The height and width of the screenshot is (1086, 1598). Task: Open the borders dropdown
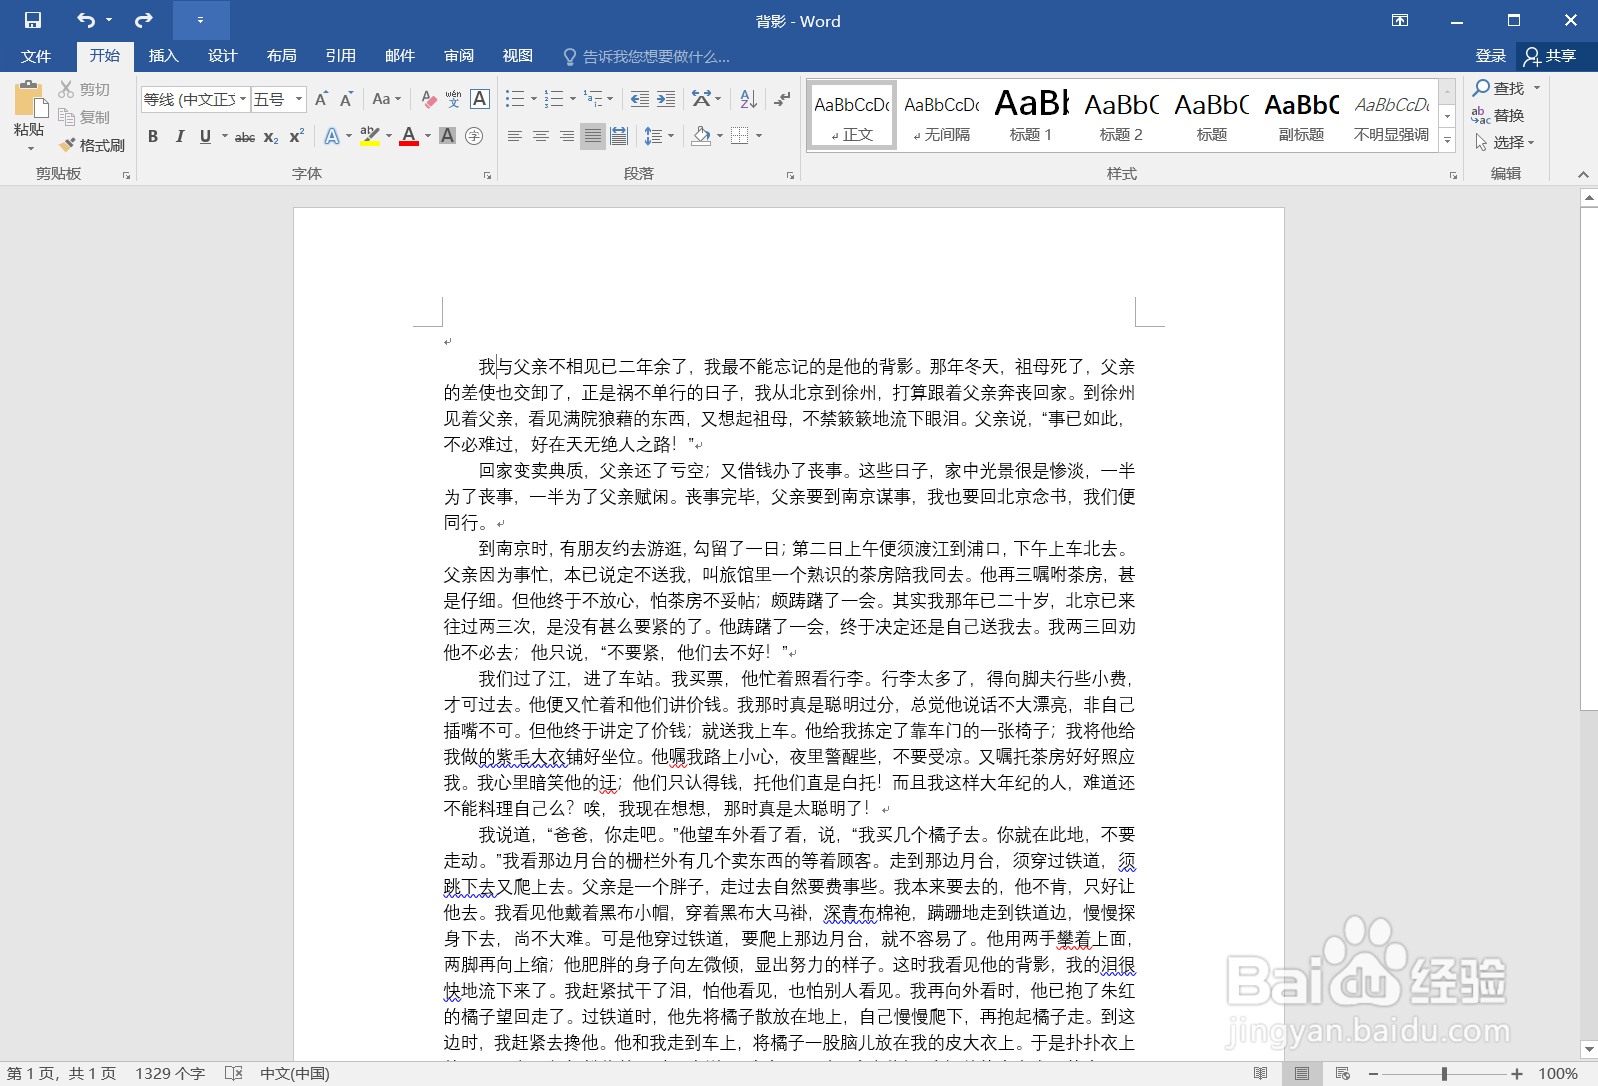(759, 136)
